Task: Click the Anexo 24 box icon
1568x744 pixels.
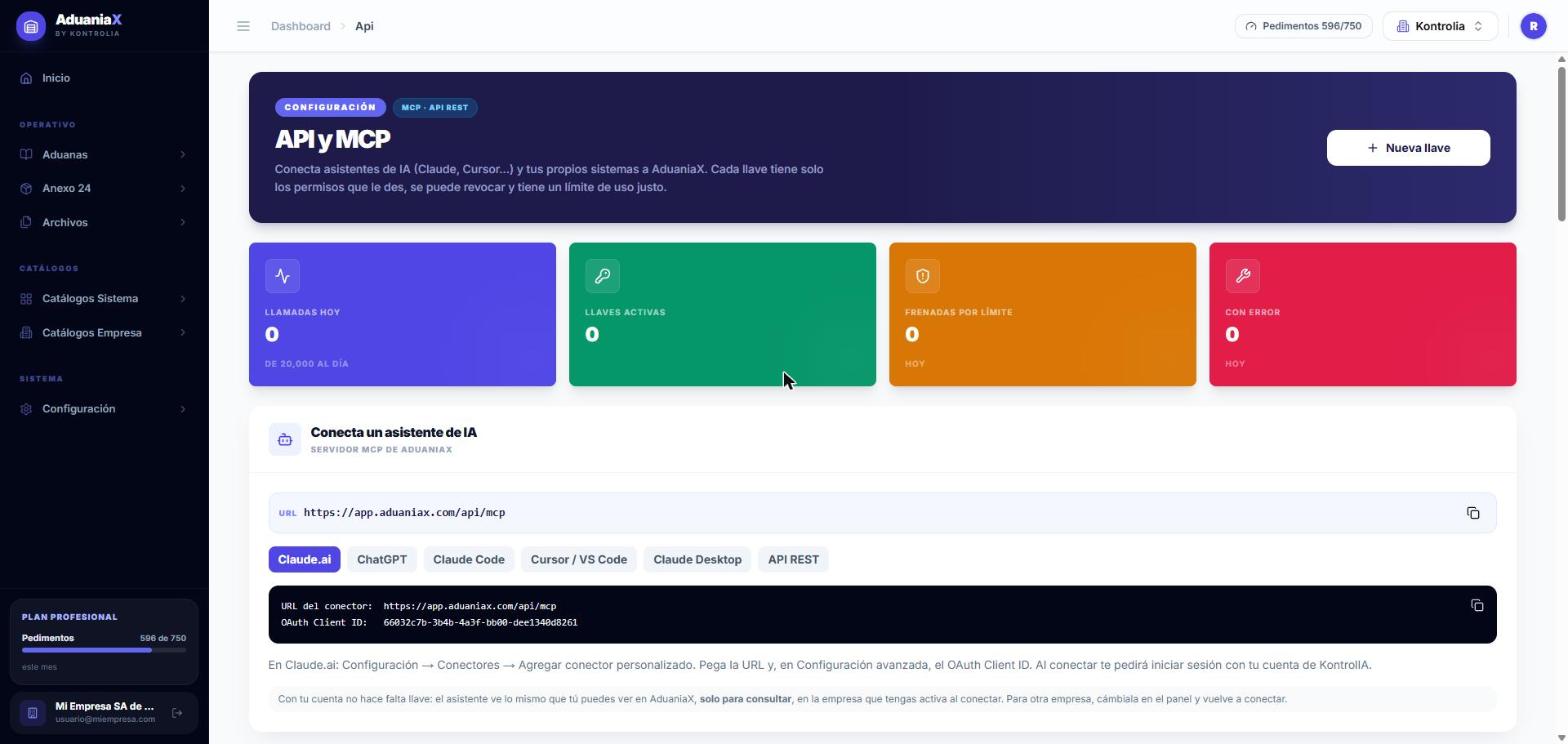Action: point(26,188)
